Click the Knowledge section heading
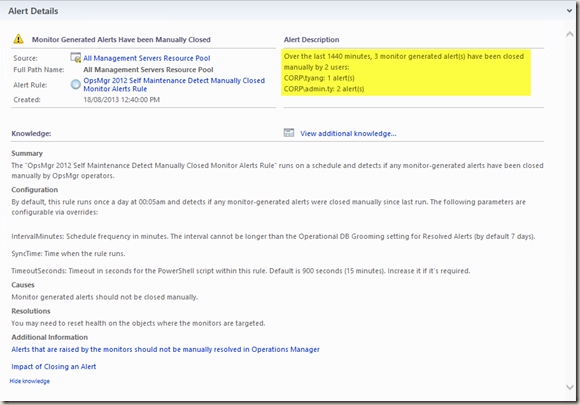This screenshot has height=405, width=580. tap(31, 134)
